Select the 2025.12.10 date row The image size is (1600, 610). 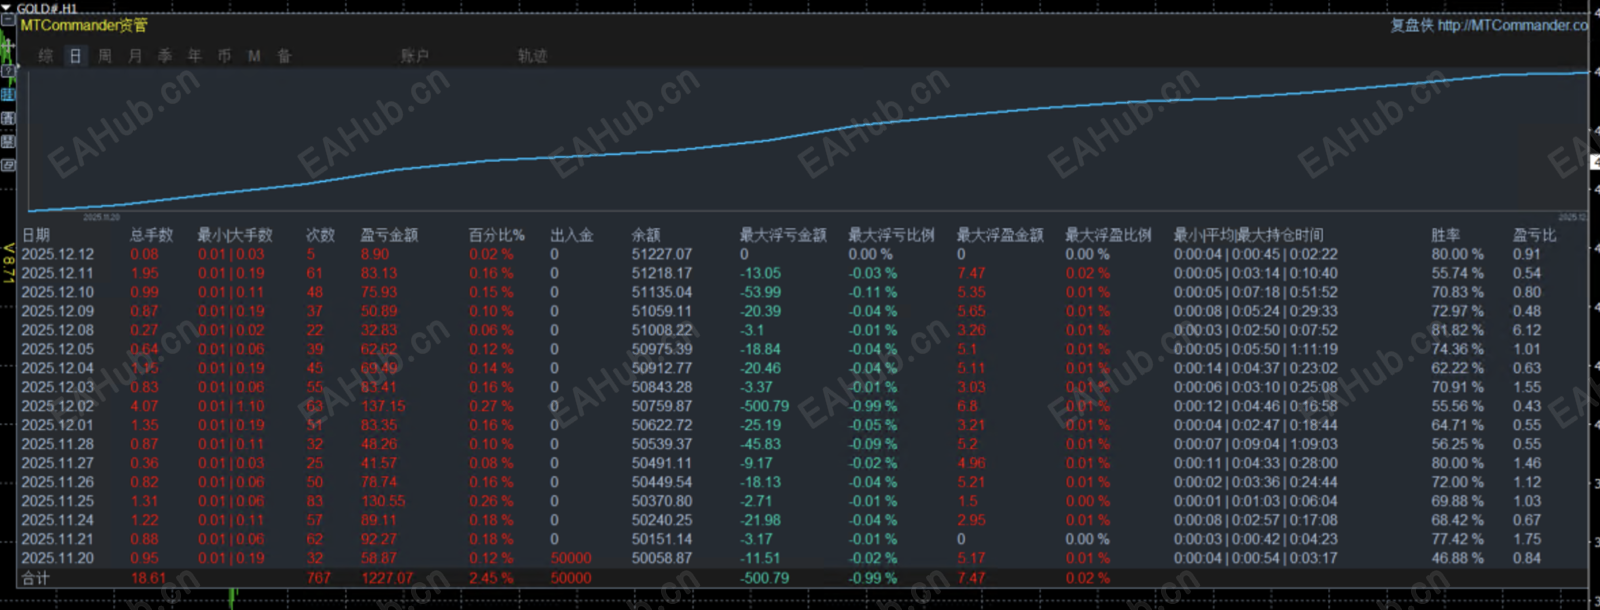[x=57, y=292]
